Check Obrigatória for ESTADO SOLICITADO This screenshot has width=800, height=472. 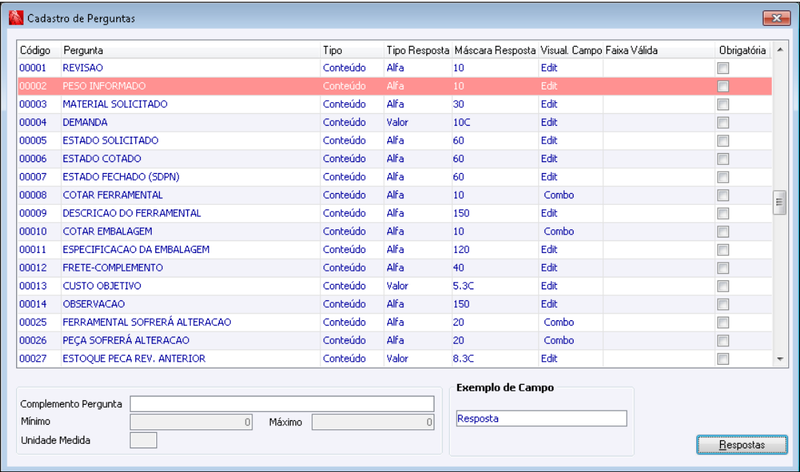tap(722, 141)
